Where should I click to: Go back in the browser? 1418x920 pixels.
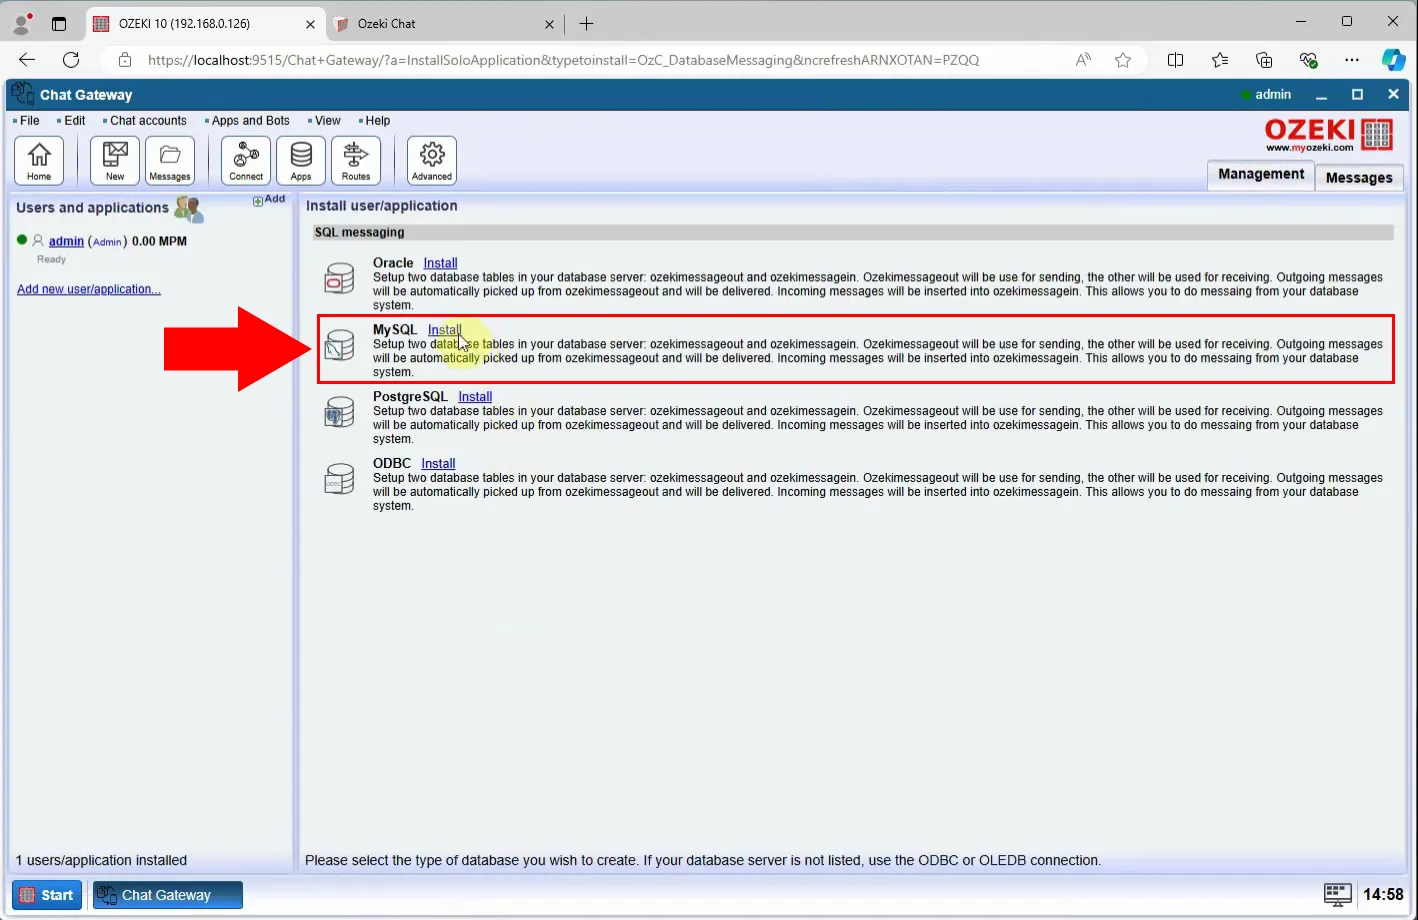(x=27, y=60)
